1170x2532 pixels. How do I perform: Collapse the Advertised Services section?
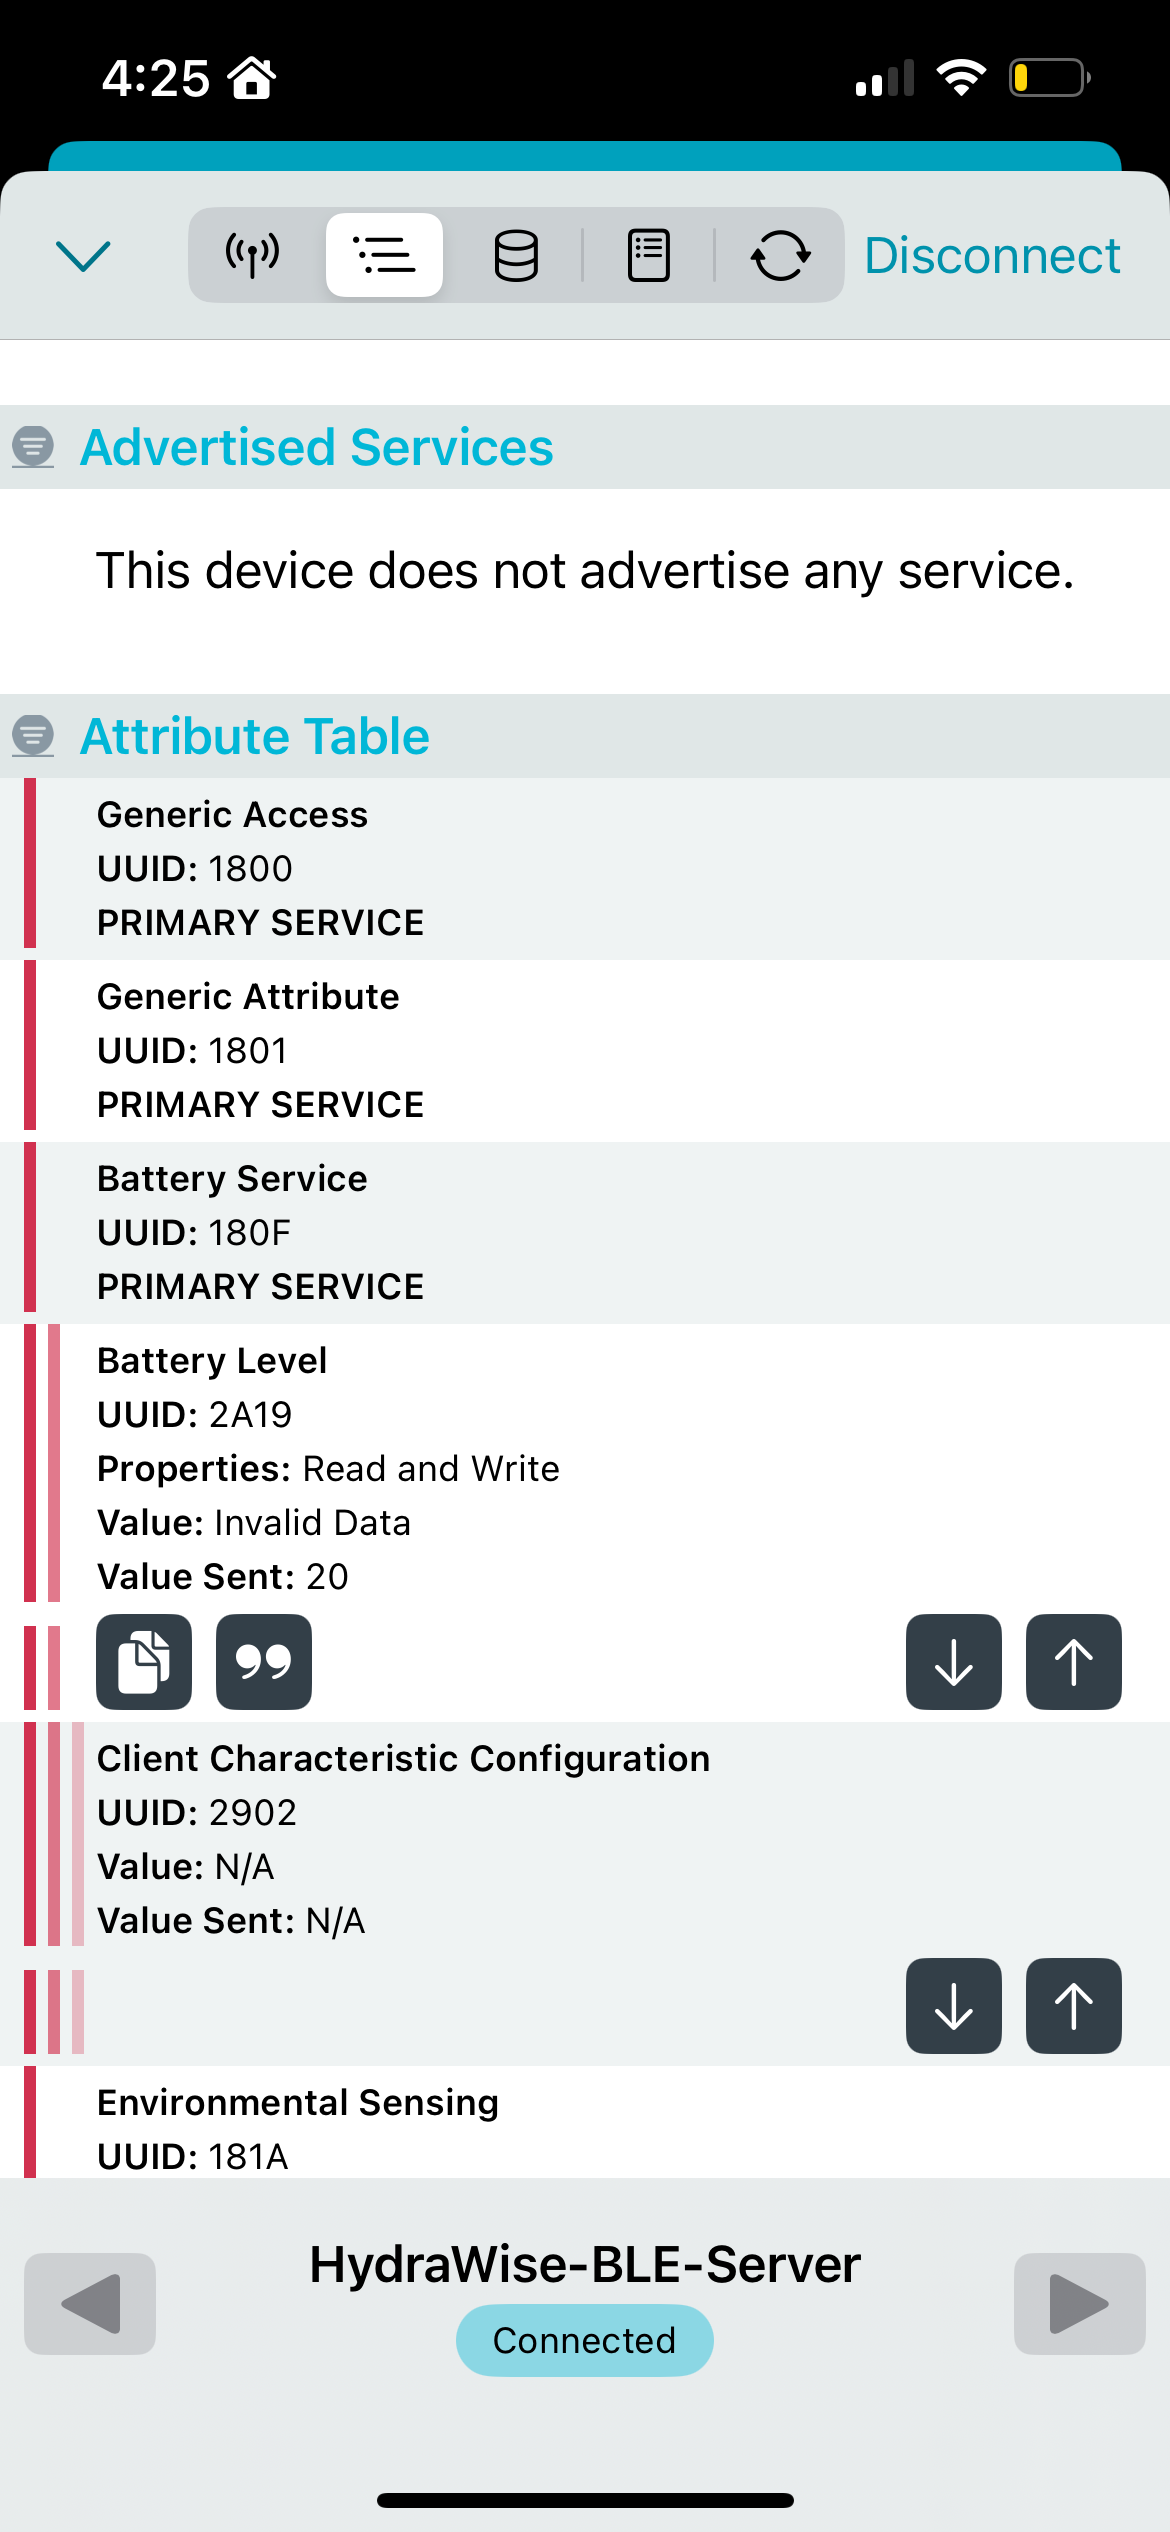pos(33,447)
